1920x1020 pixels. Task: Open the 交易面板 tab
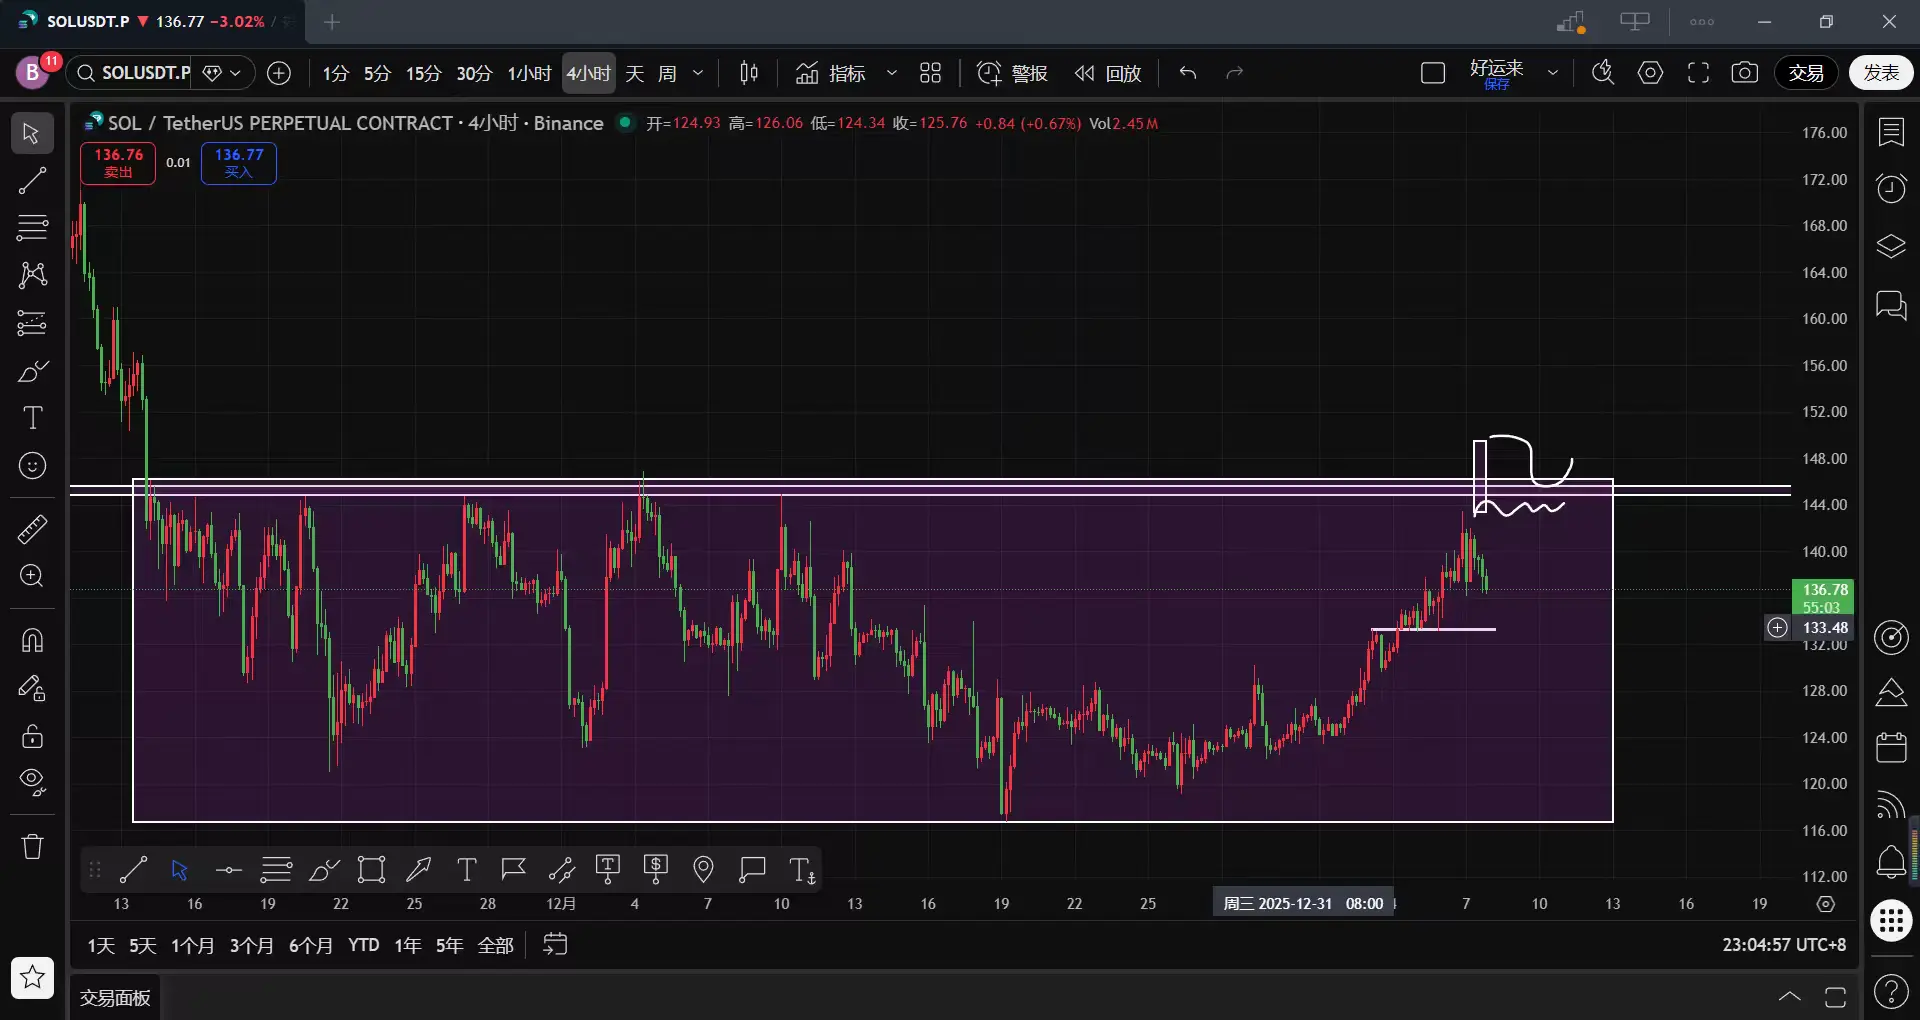pos(115,998)
